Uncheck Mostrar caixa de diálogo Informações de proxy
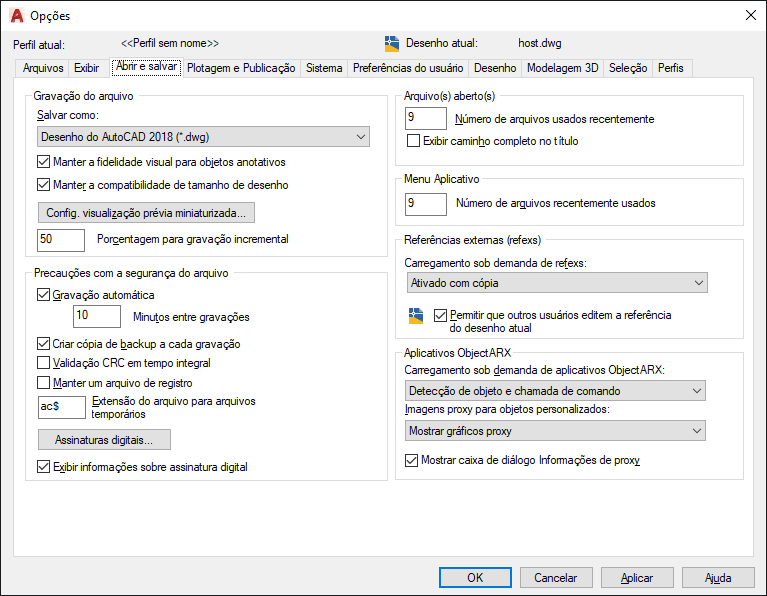 tap(411, 460)
